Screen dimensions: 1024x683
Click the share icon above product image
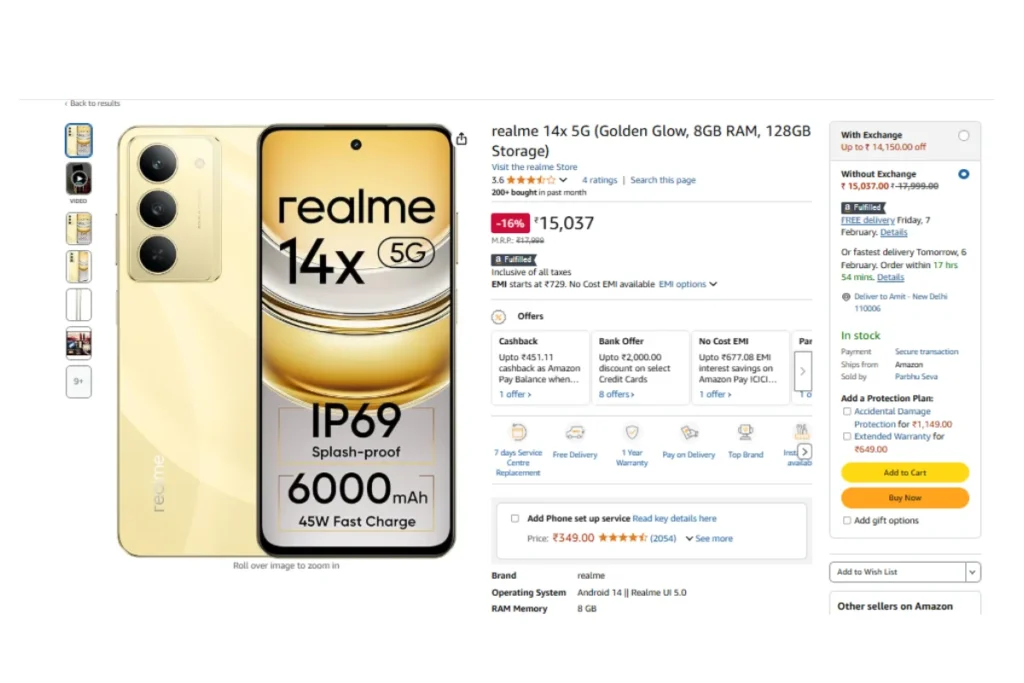click(462, 138)
